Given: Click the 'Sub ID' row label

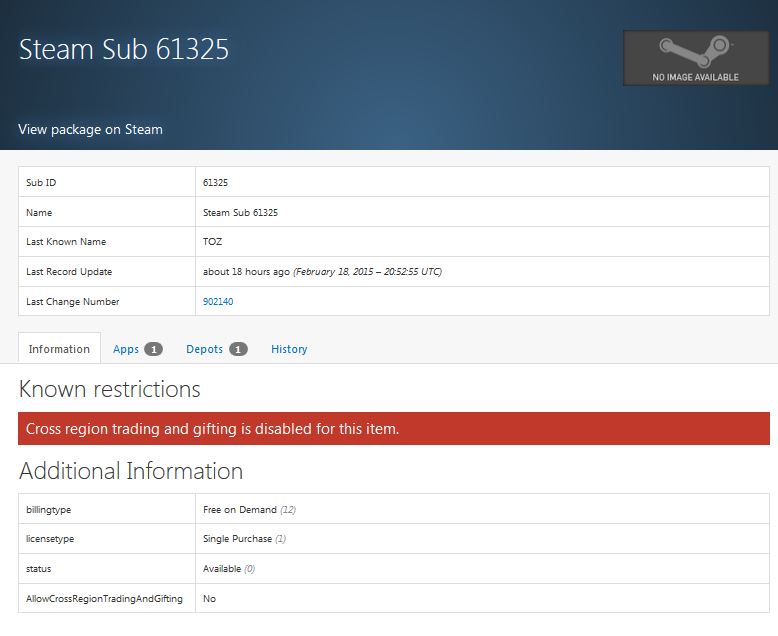Looking at the screenshot, I should click(41, 183).
